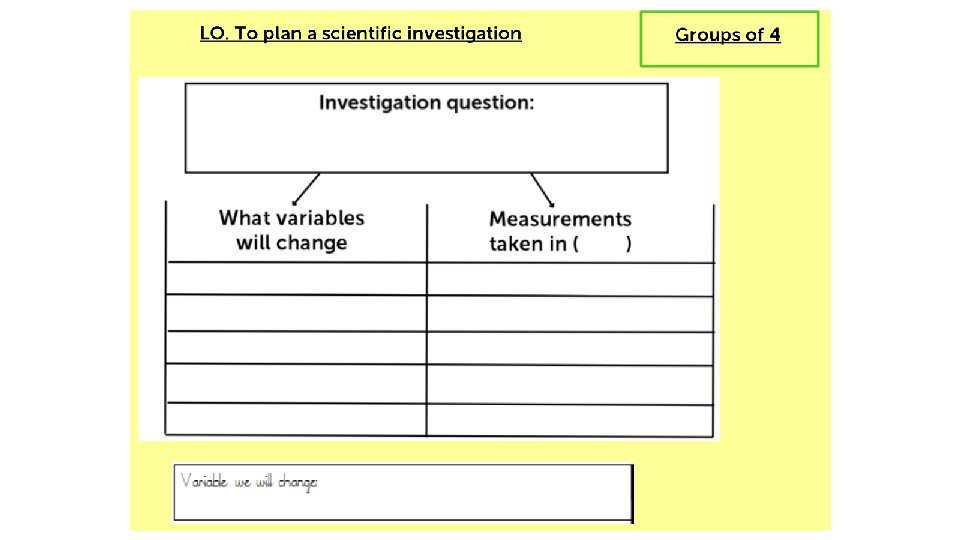960x540 pixels.
Task: Select the Measurements taken in header
Action: (560, 231)
